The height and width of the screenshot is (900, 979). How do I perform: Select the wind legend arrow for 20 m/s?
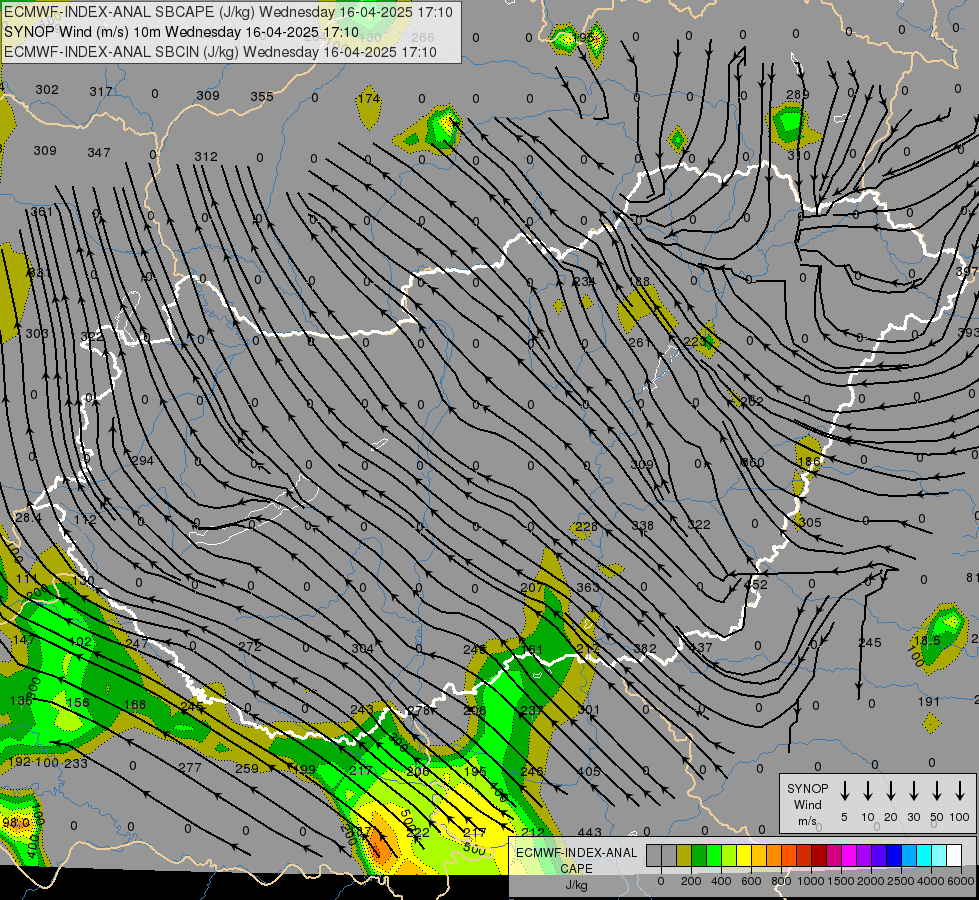(x=891, y=791)
